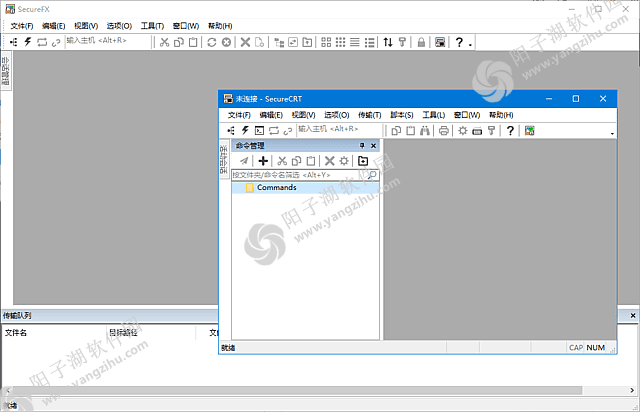Viewport: 640px width, 412px height.
Task: Click the Print icon in SecureCRT toolbar
Action: click(x=444, y=131)
